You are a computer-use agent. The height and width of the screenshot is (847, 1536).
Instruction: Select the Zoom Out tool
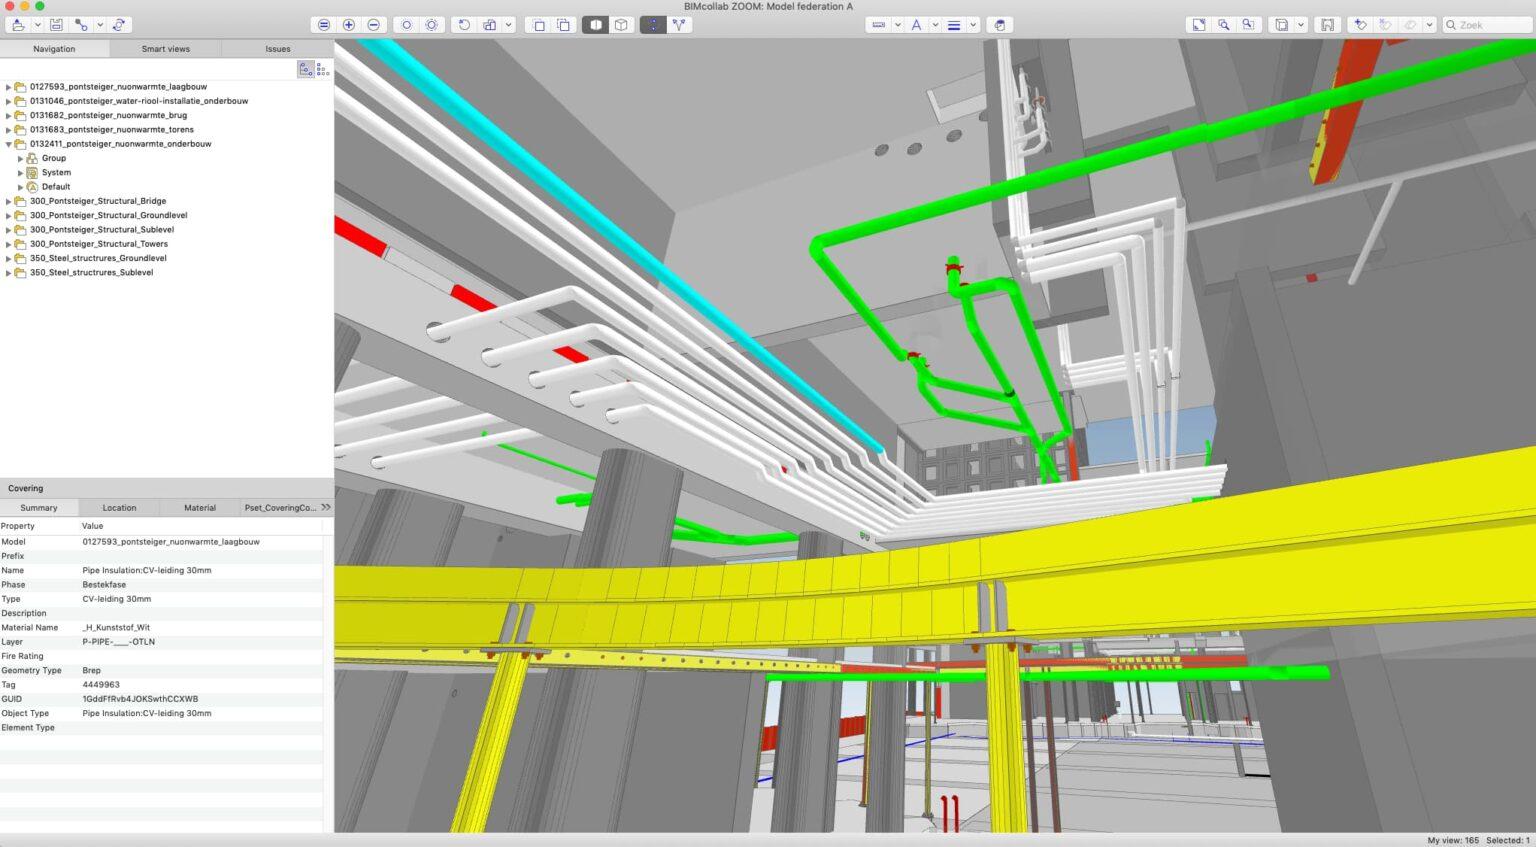[372, 24]
